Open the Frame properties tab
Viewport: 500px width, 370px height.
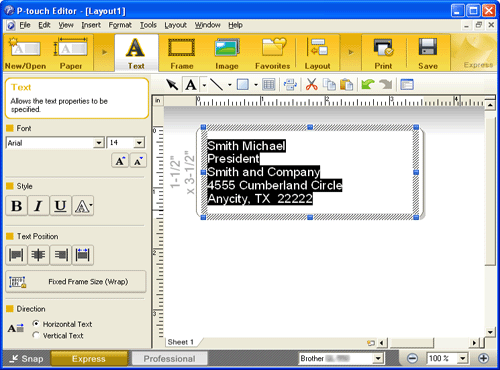[182, 53]
